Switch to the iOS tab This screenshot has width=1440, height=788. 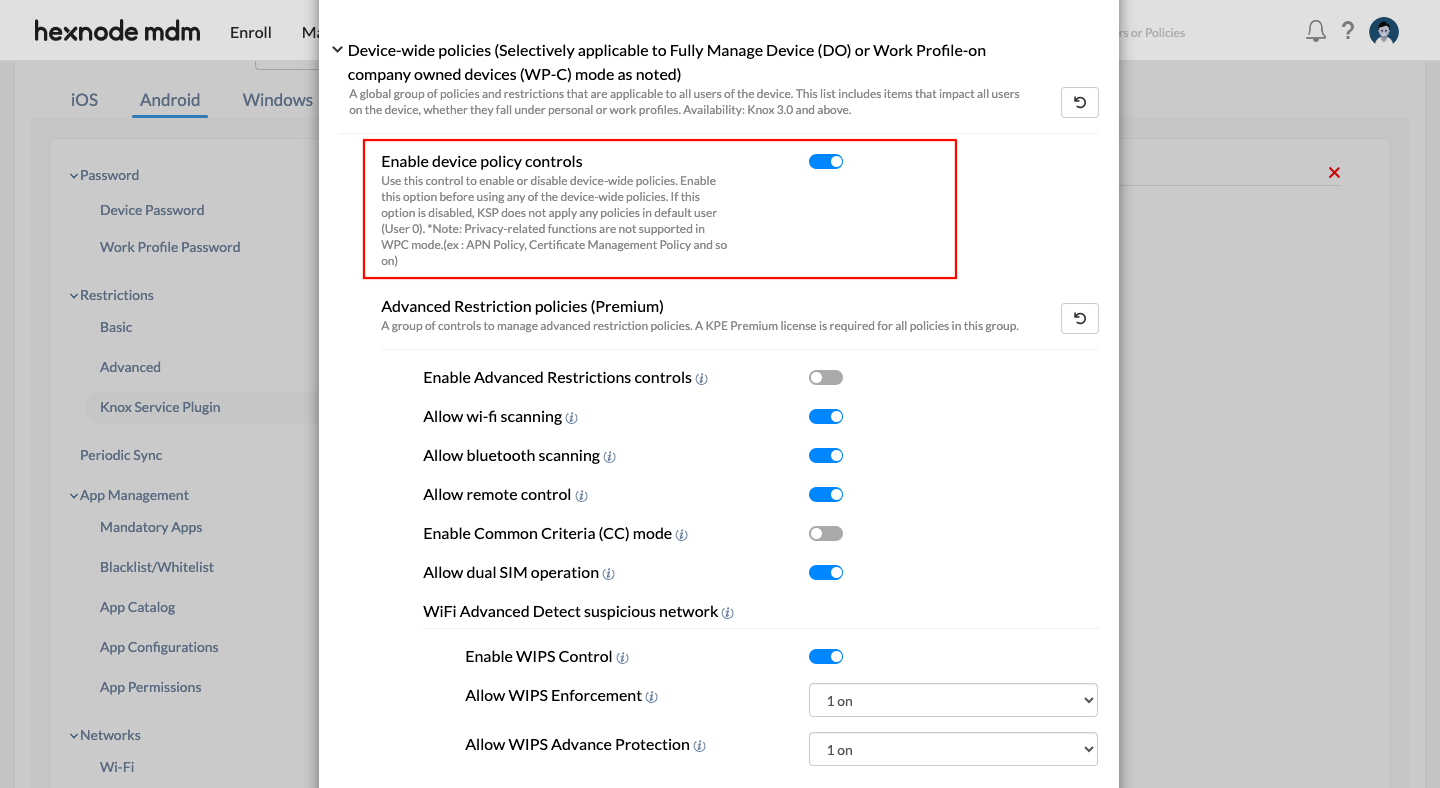(x=85, y=100)
